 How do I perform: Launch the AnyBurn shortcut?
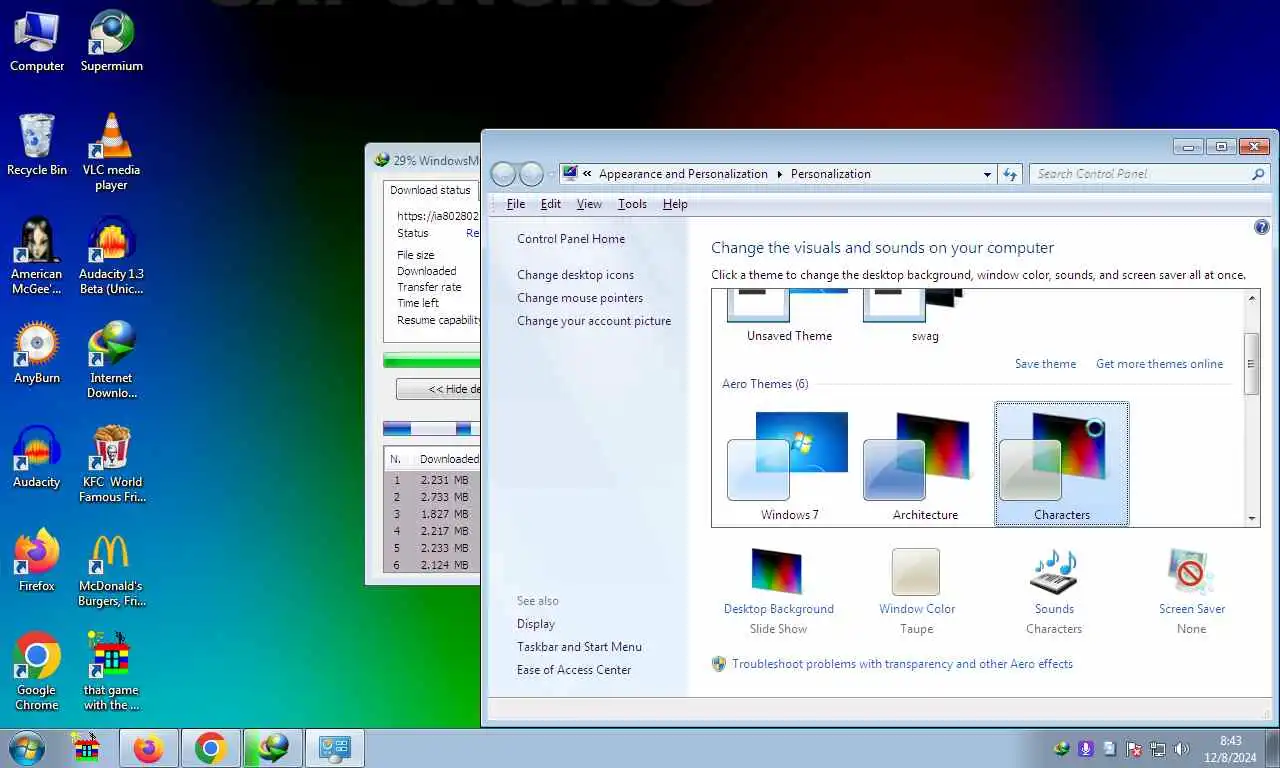click(37, 354)
